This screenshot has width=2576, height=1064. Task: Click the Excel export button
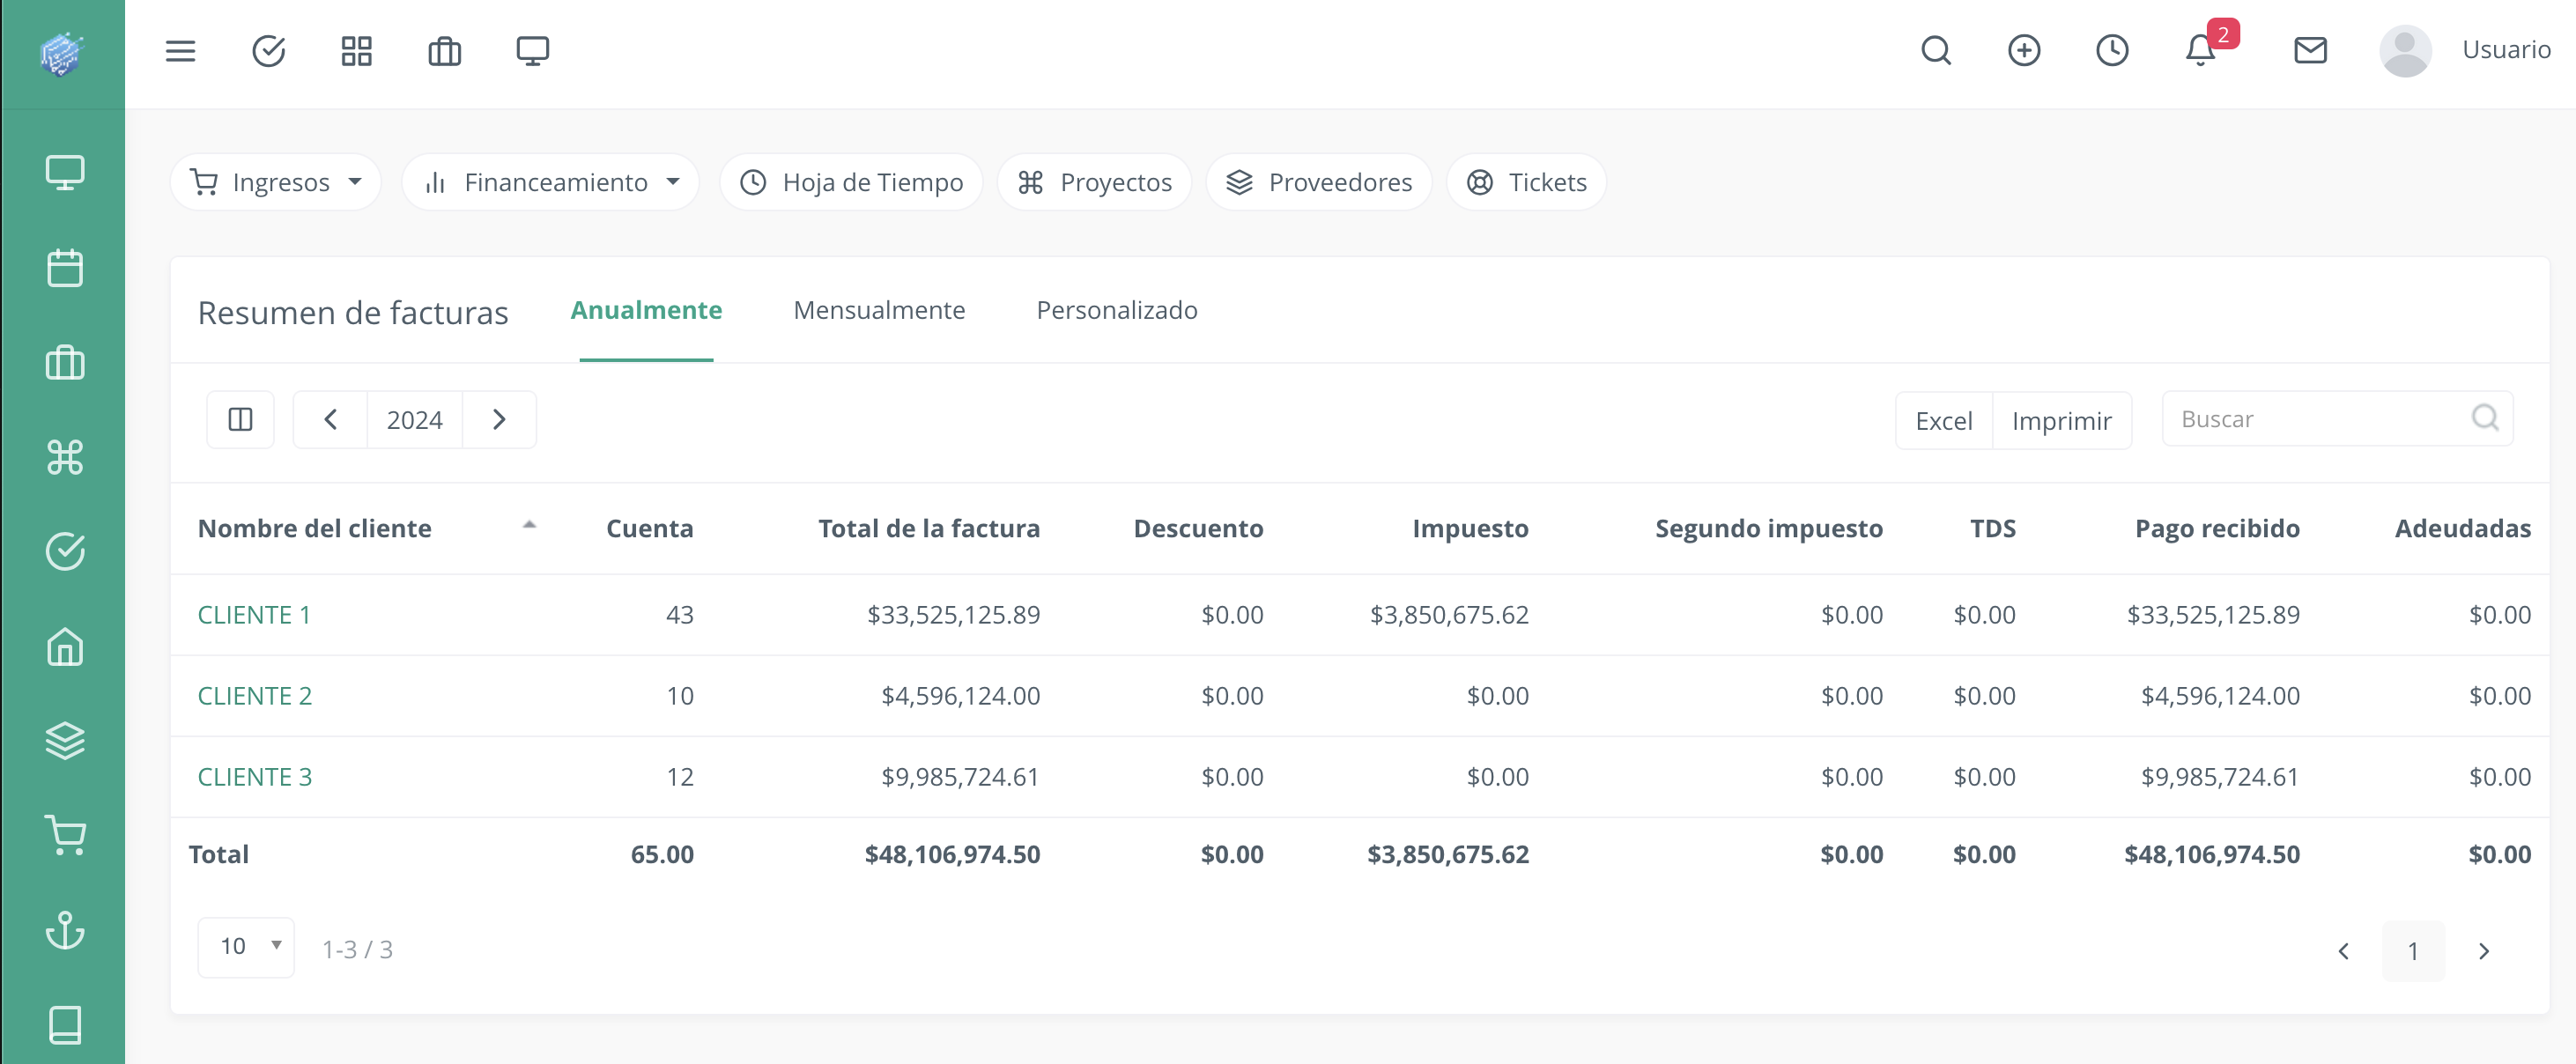click(x=1943, y=421)
